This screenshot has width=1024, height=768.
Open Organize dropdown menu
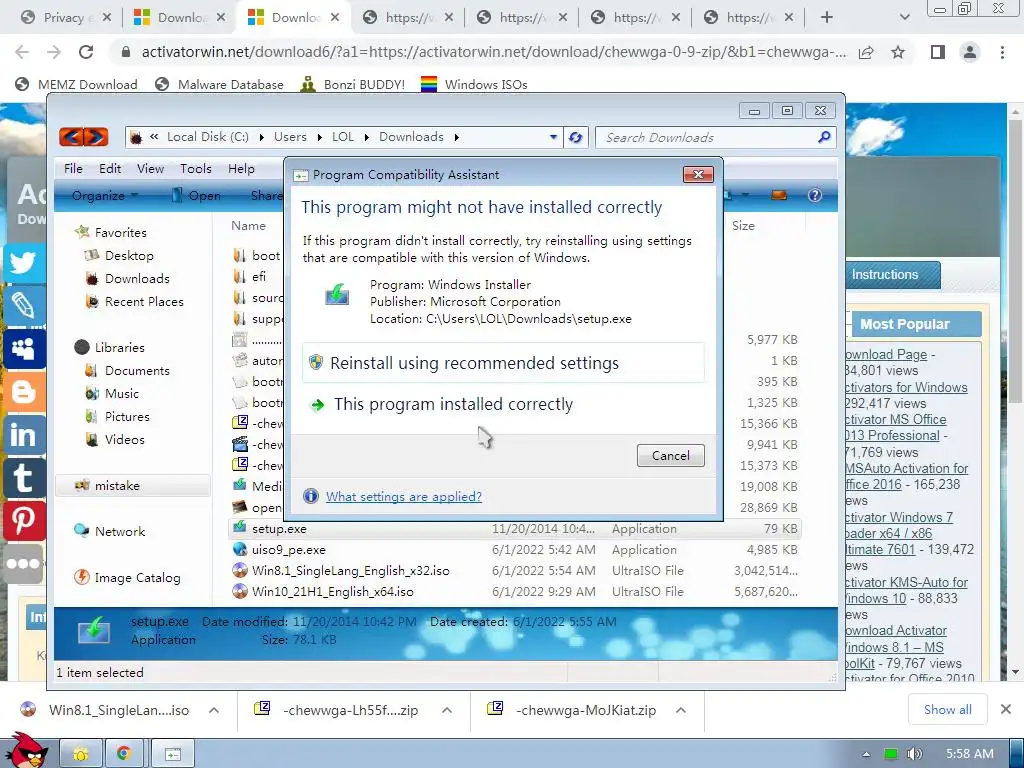click(x=104, y=195)
